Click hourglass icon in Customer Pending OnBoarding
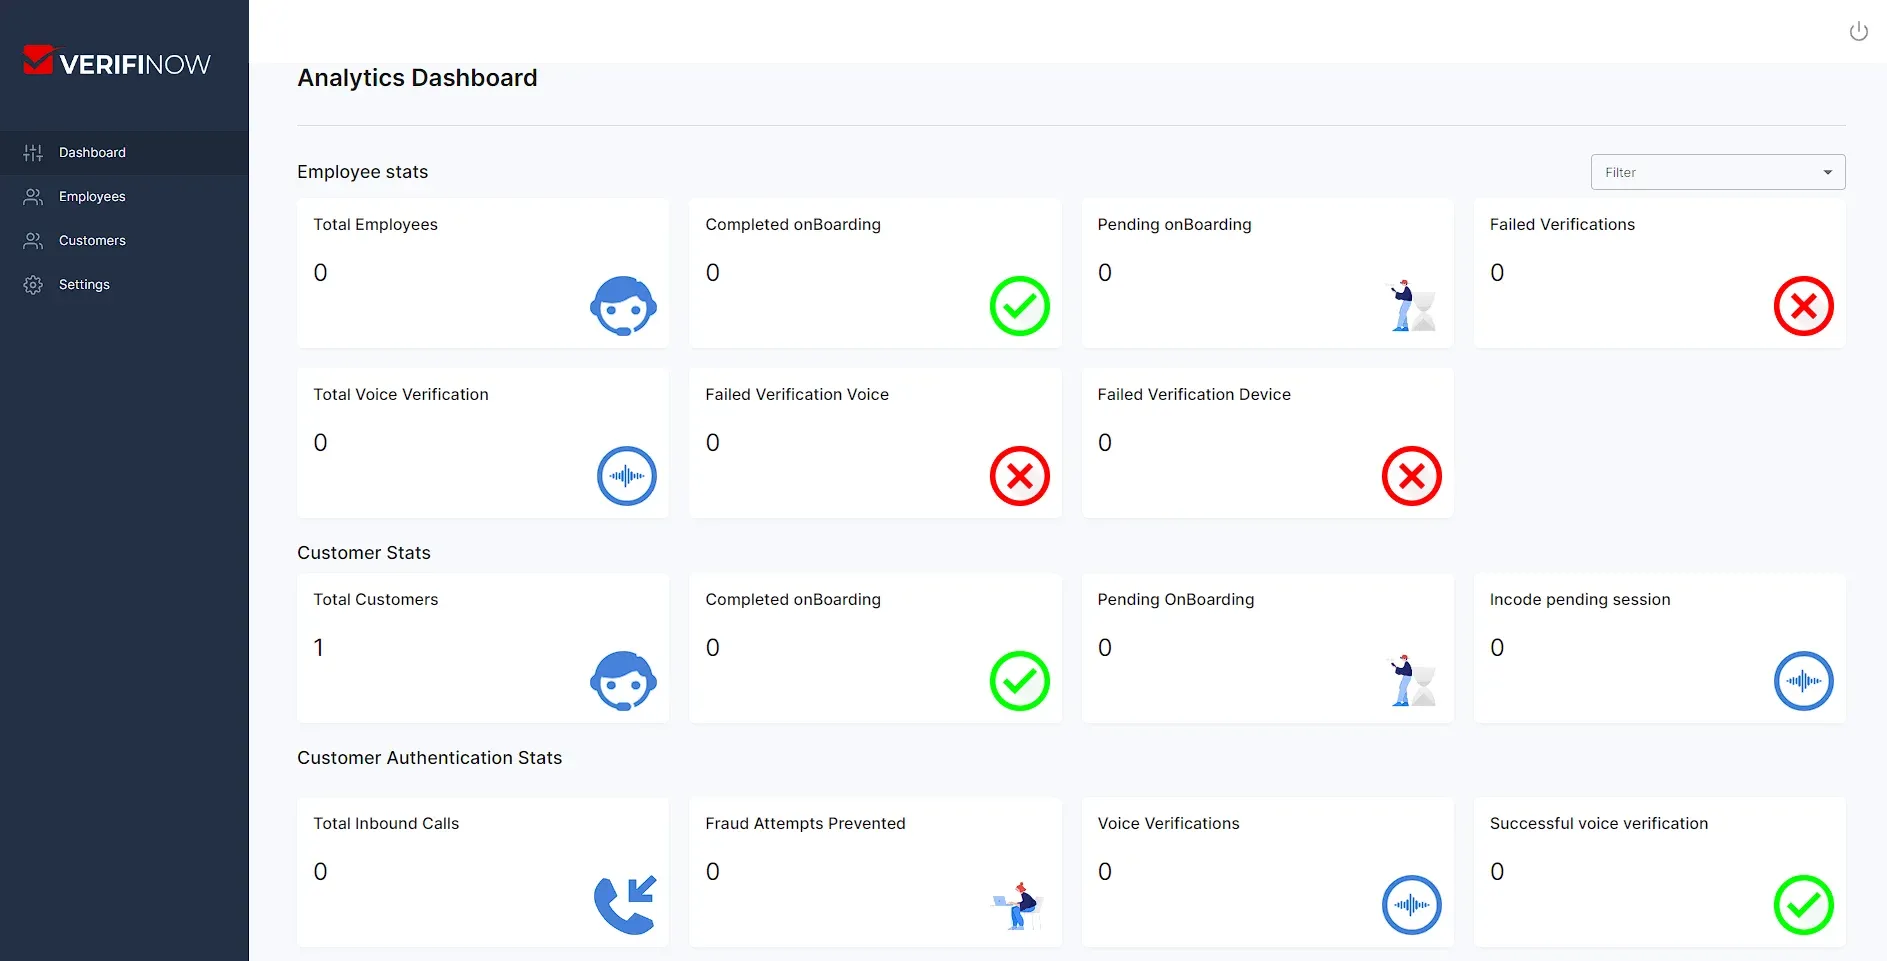Viewport: 1887px width, 961px height. tap(1413, 681)
